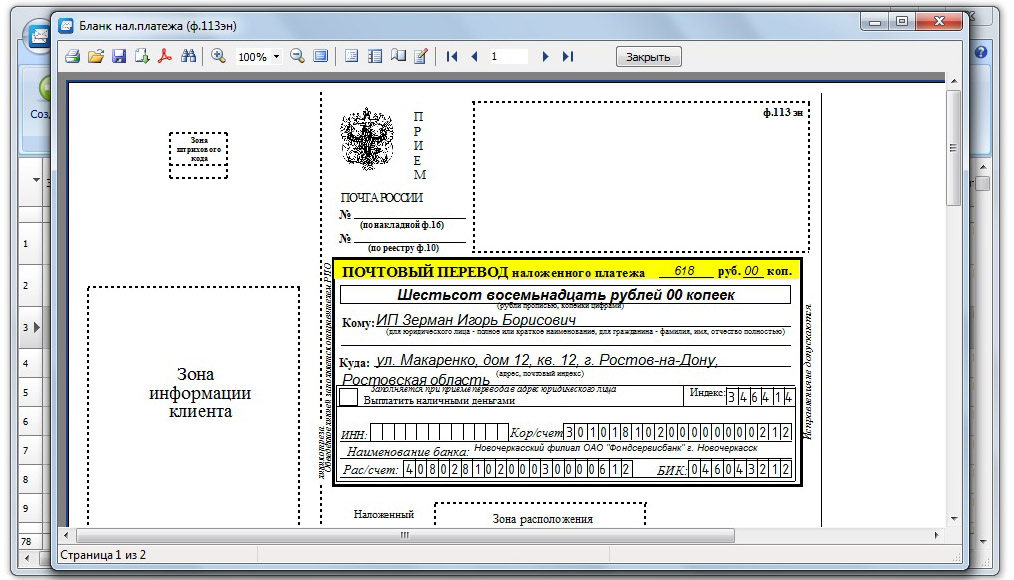
Task: Open a report file via folder icon
Action: pos(96,56)
